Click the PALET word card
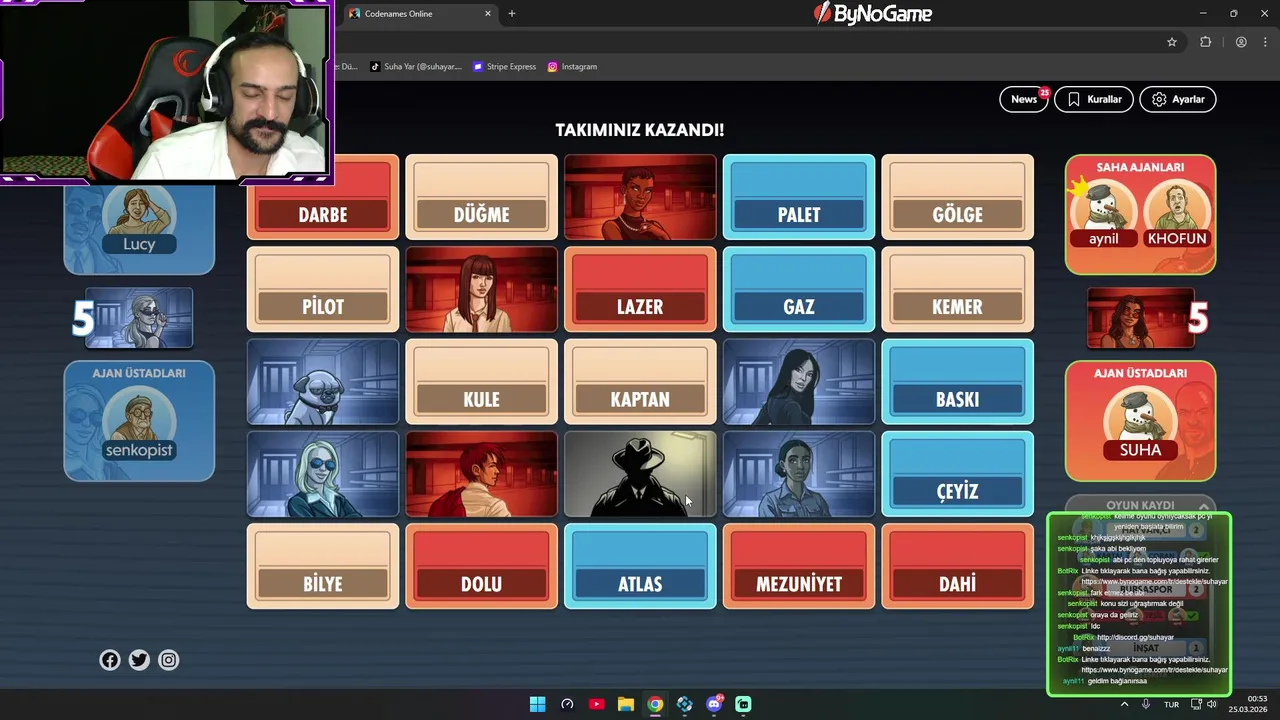Image resolution: width=1280 pixels, height=720 pixels. pos(799,198)
